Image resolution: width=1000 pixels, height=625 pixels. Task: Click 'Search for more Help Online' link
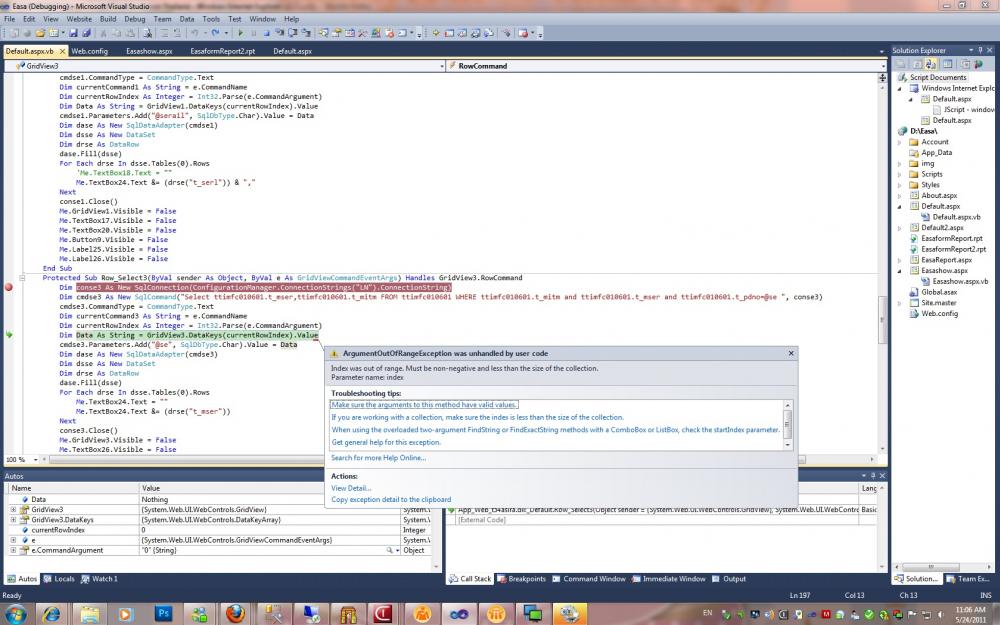click(x=378, y=458)
